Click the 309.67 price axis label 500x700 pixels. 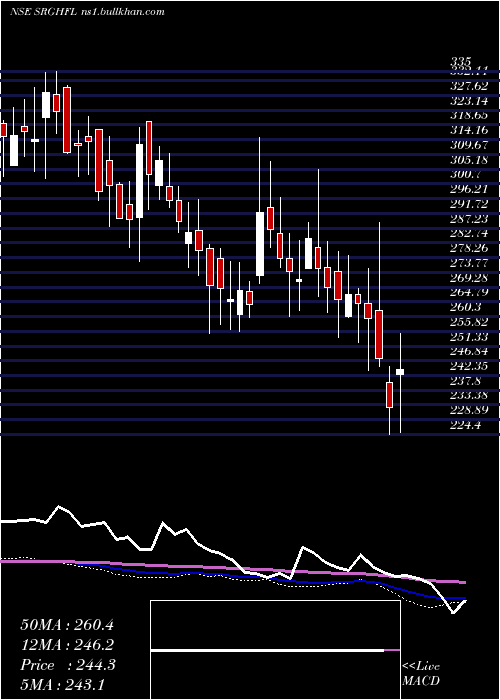coord(469,145)
